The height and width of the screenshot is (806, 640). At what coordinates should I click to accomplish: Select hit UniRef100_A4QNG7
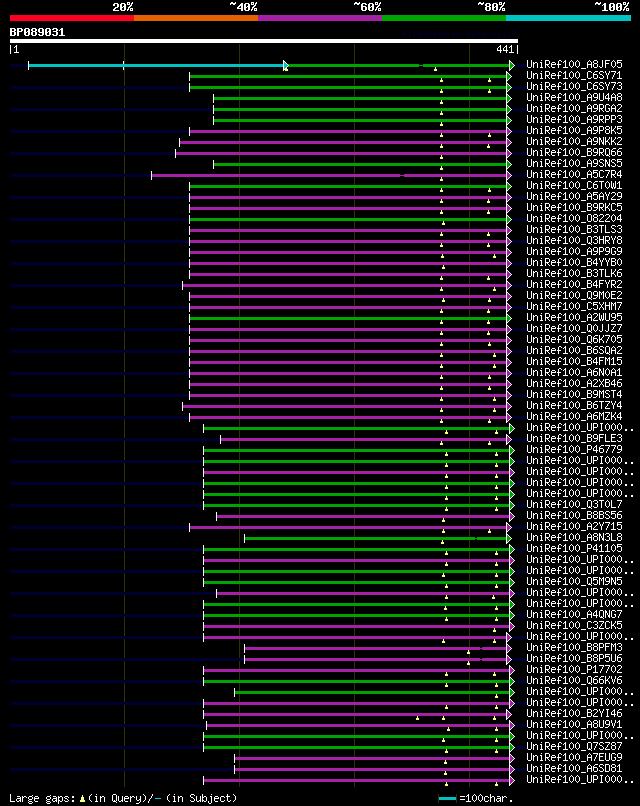[x=574, y=615]
